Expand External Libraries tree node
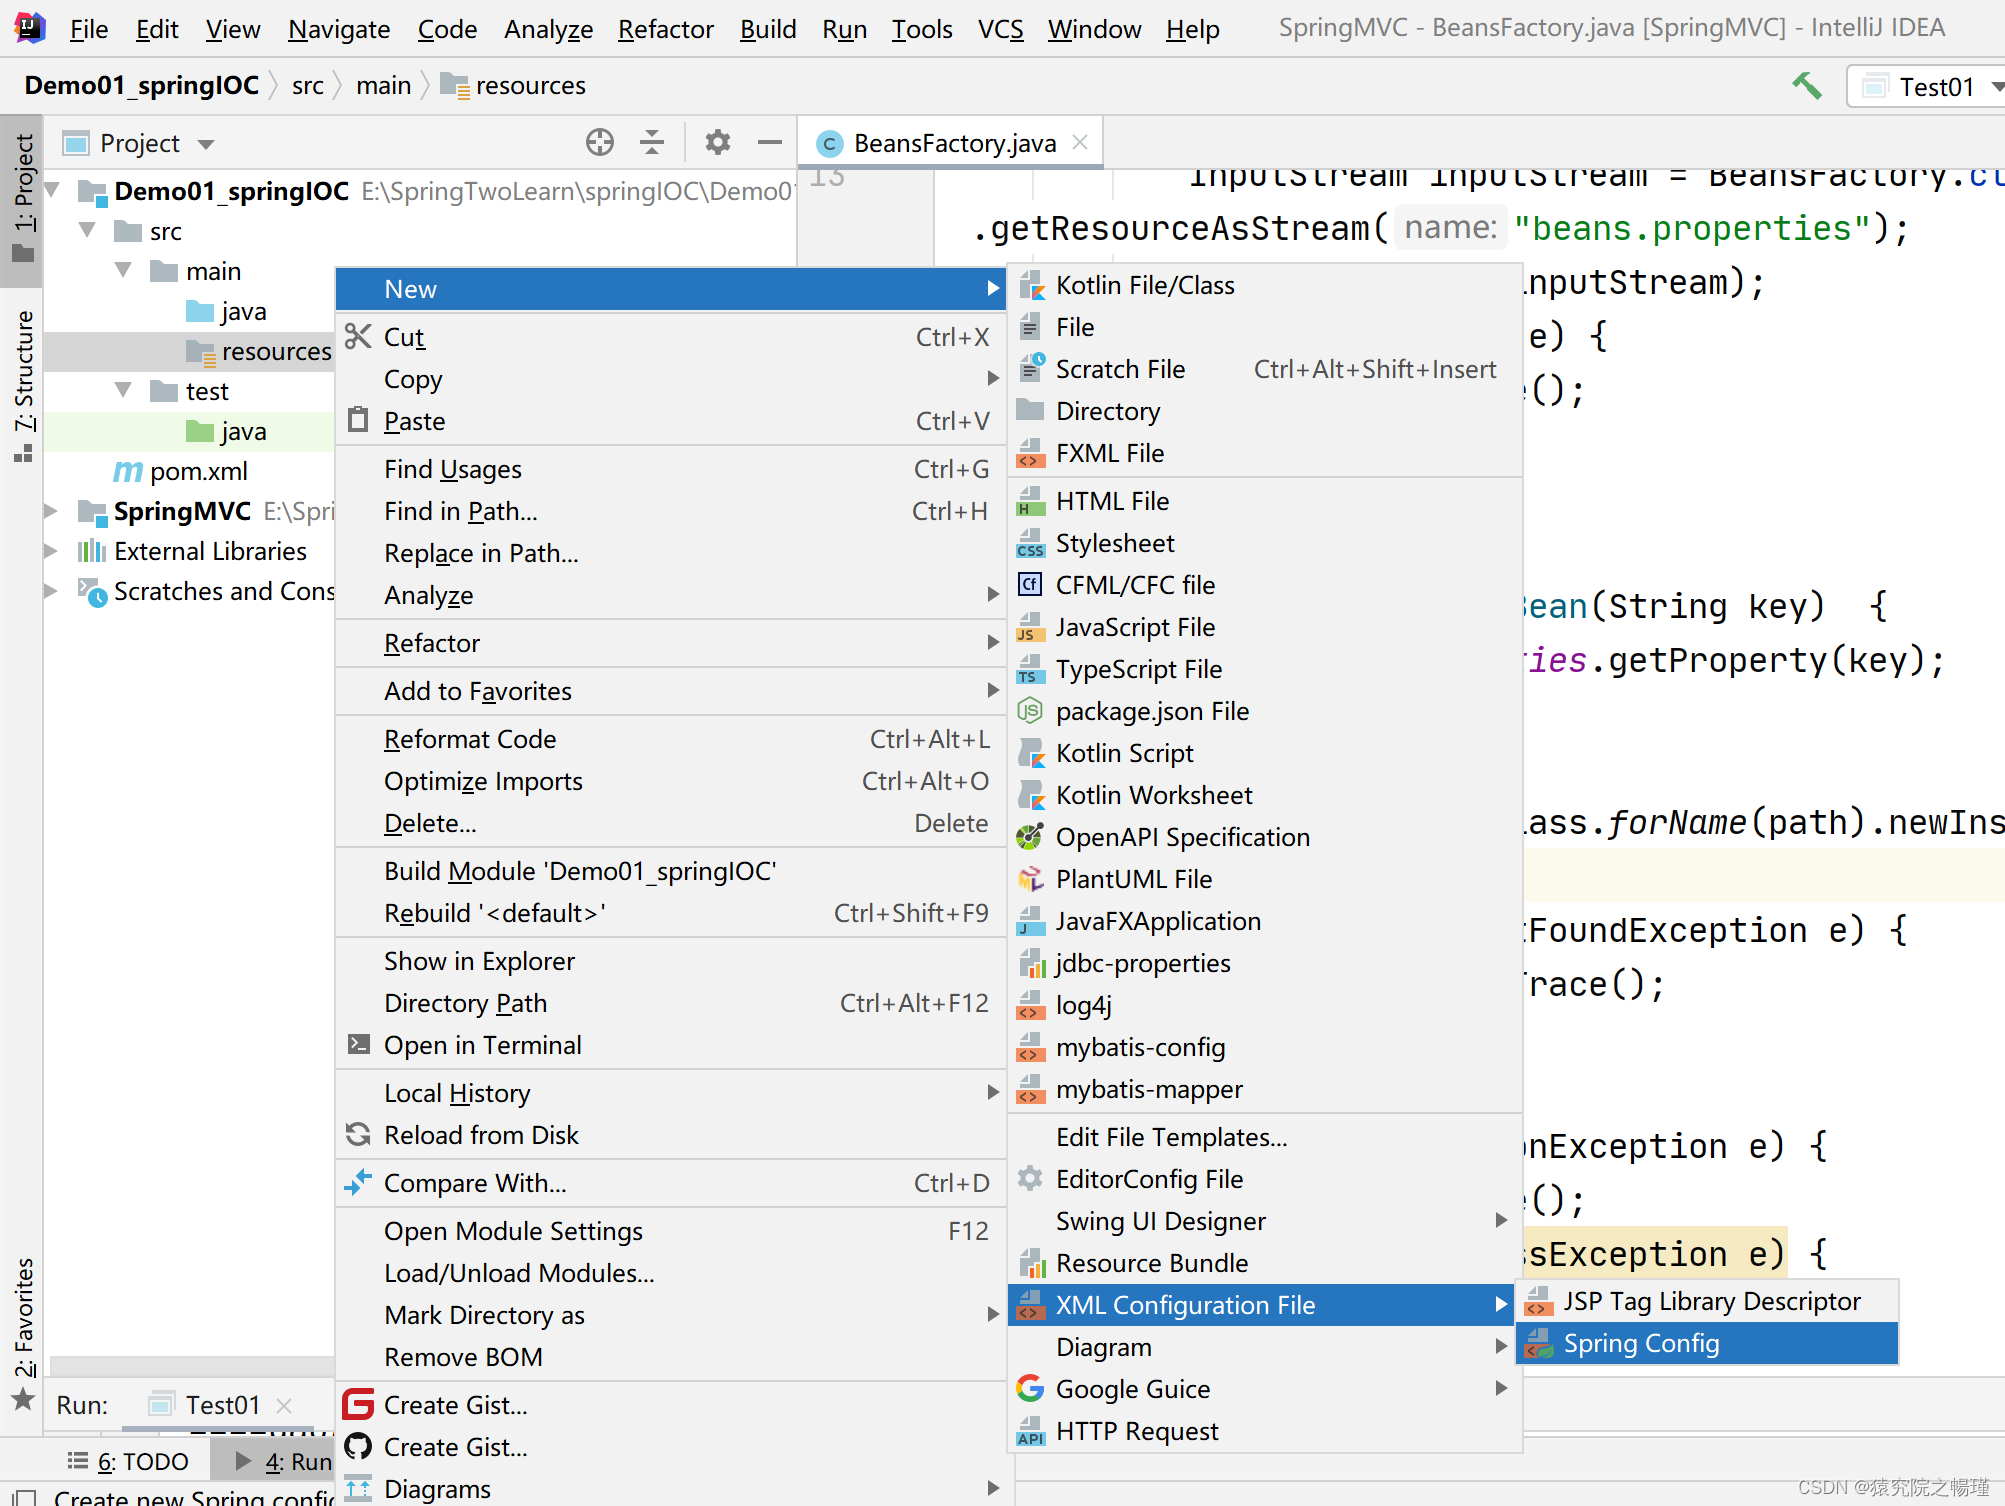2005x1506 pixels. tap(50, 551)
